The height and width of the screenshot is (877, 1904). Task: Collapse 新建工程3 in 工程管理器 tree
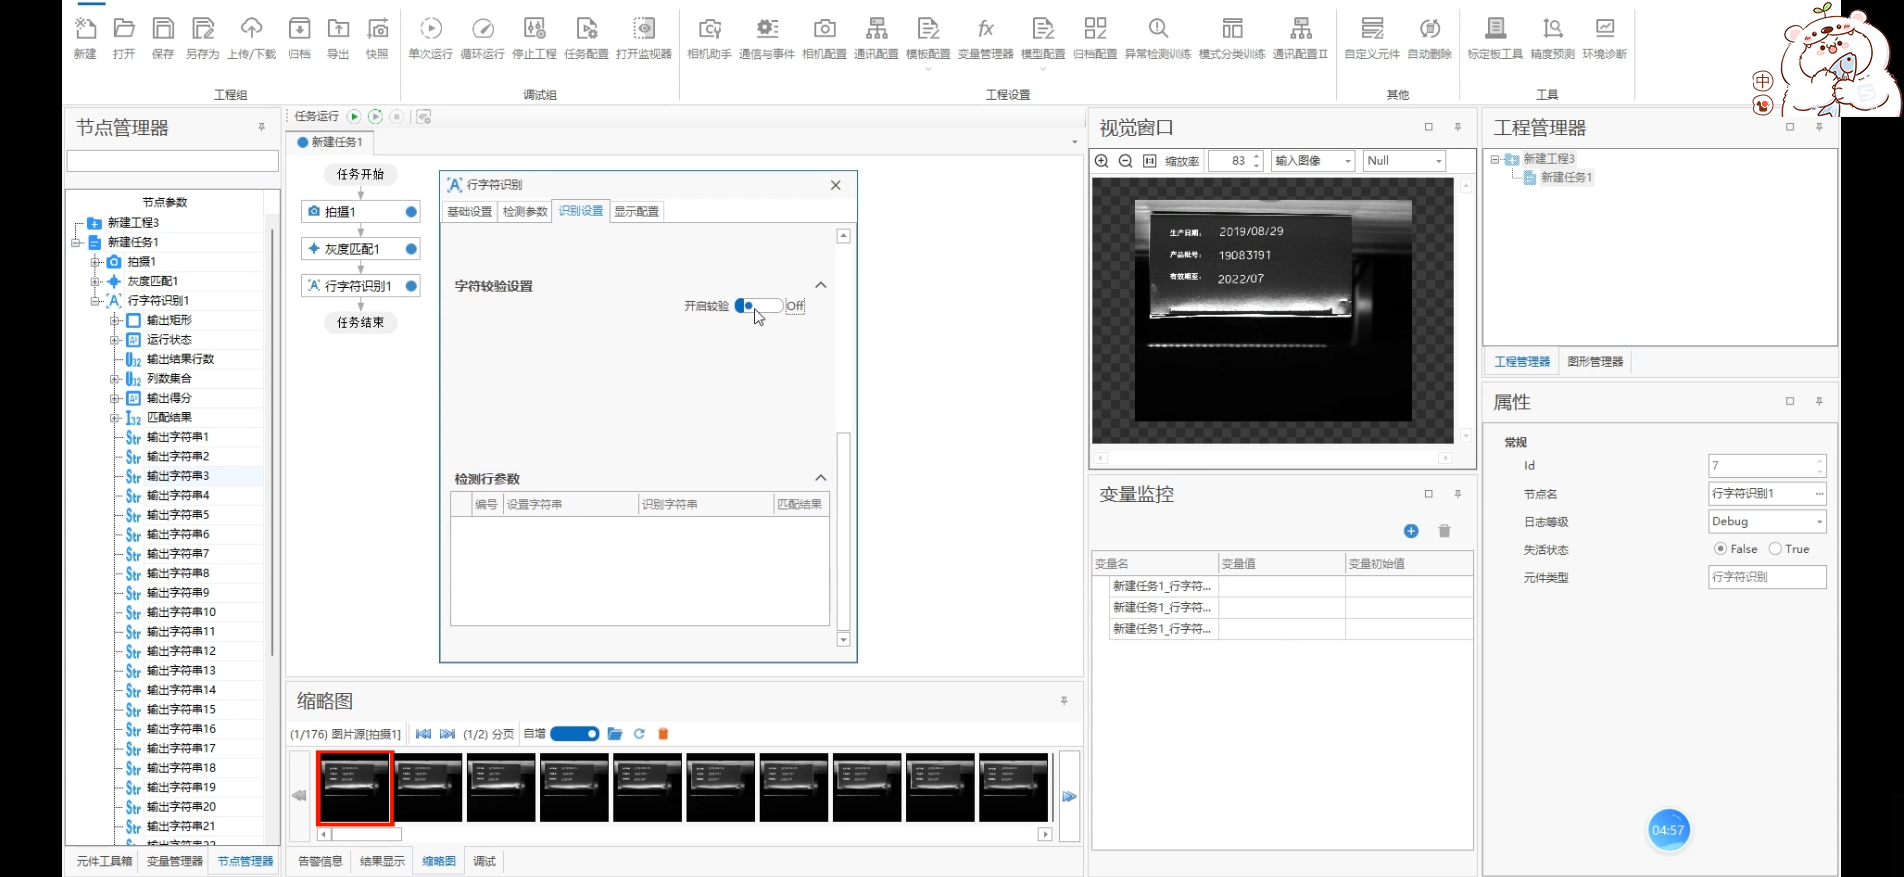click(1495, 159)
